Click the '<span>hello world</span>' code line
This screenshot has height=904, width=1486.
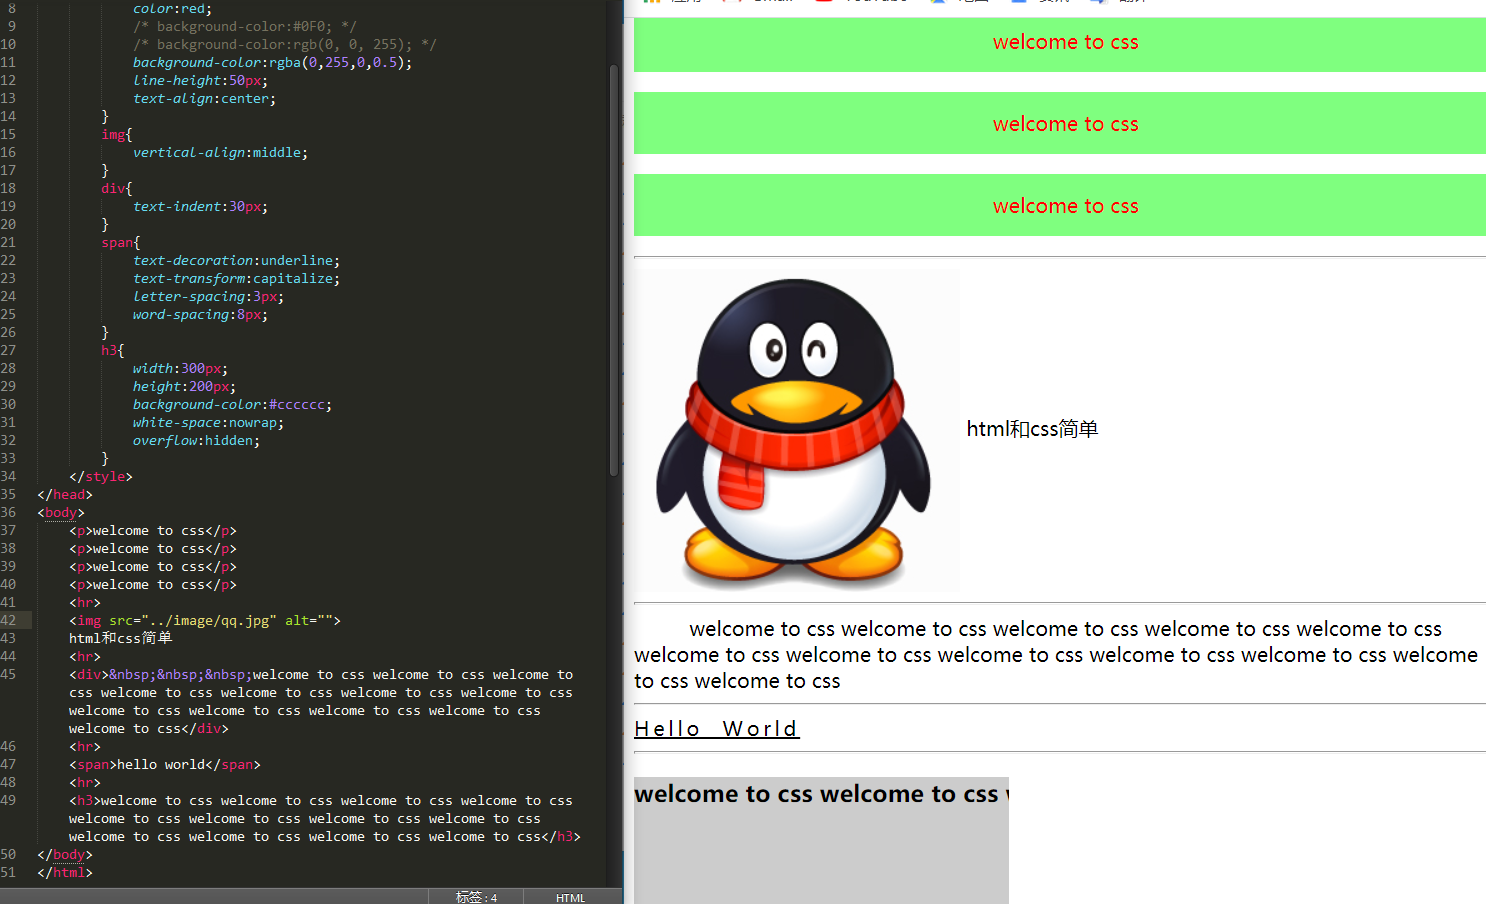(x=165, y=765)
